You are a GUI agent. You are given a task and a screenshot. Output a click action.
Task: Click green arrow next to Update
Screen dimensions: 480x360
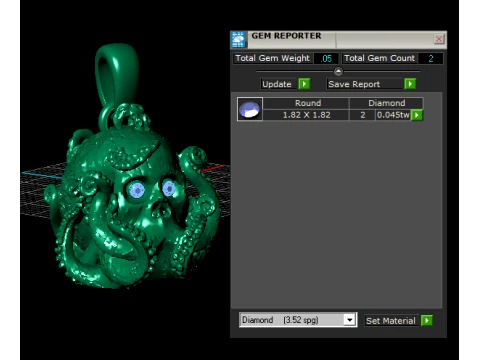click(304, 84)
